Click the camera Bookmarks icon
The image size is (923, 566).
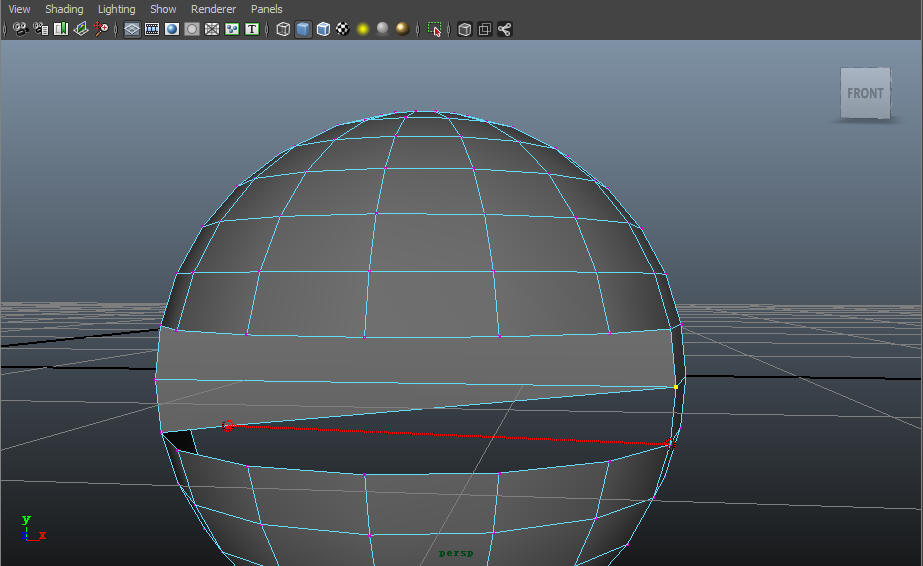pyautogui.click(x=61, y=29)
